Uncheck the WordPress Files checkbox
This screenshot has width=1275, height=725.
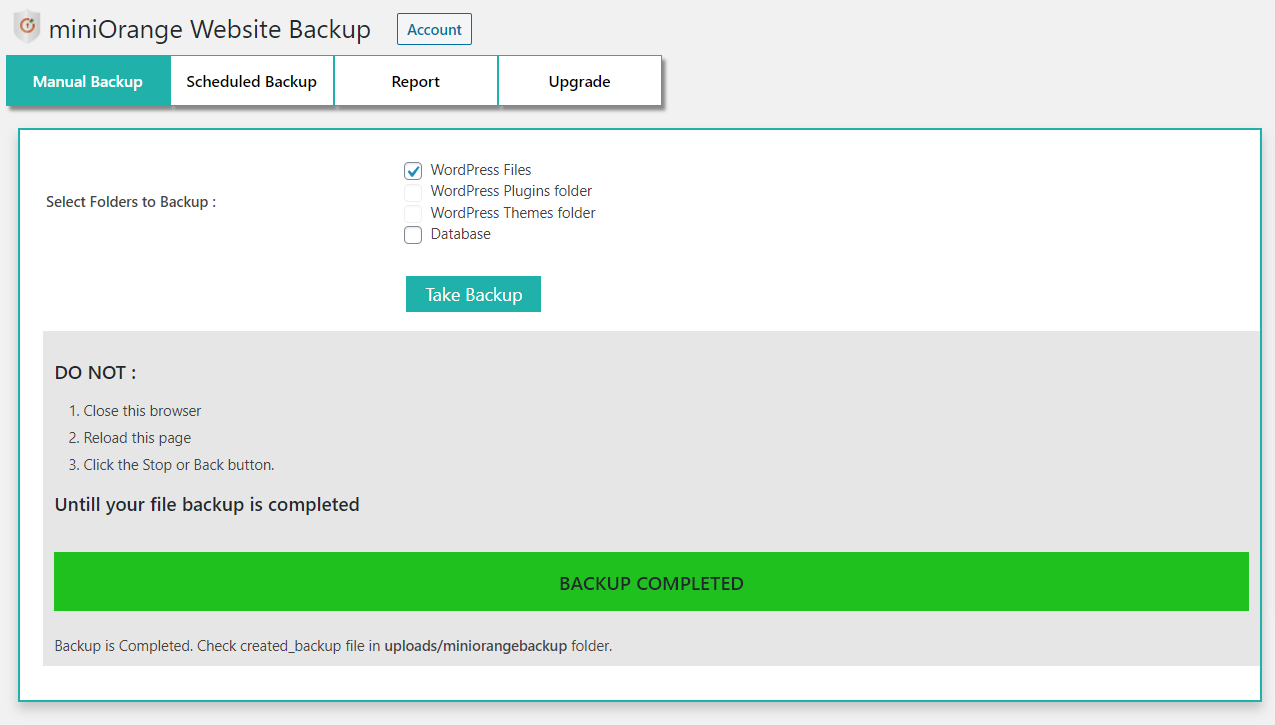pos(413,171)
